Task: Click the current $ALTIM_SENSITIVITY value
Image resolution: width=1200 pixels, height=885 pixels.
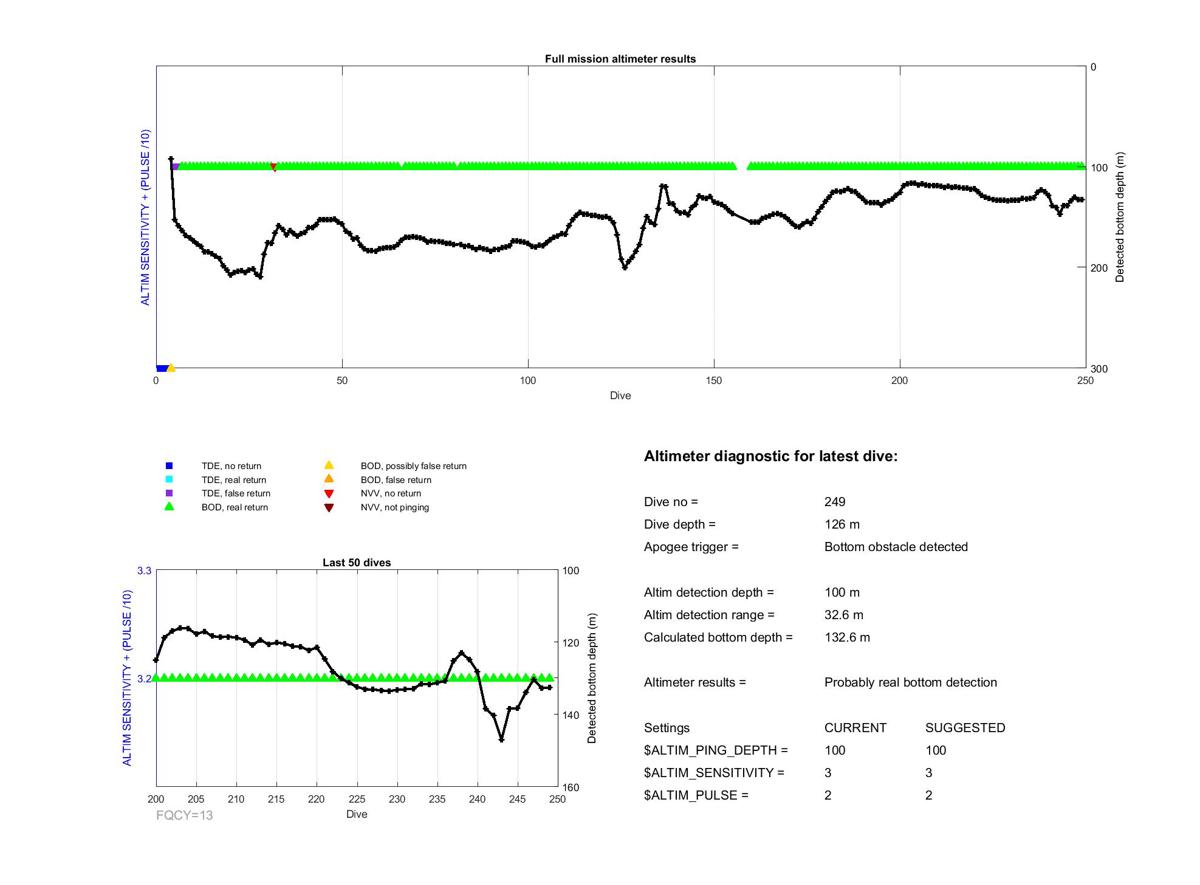Action: 828,773
